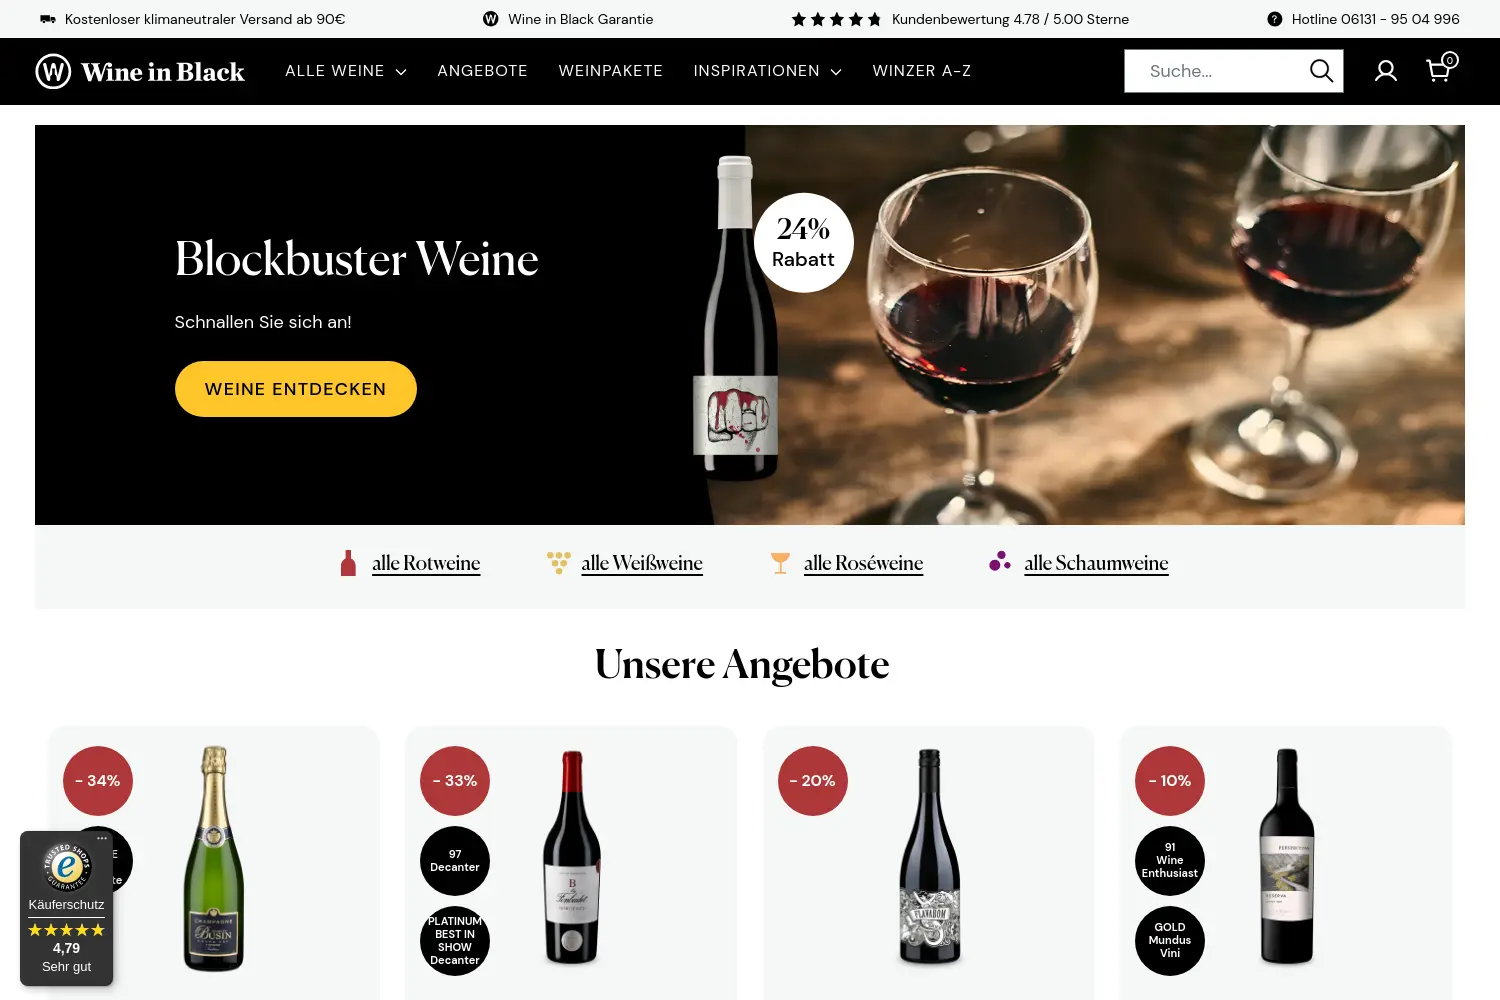The image size is (1500, 1000).
Task: Open the Angebote menu item
Action: pos(482,71)
